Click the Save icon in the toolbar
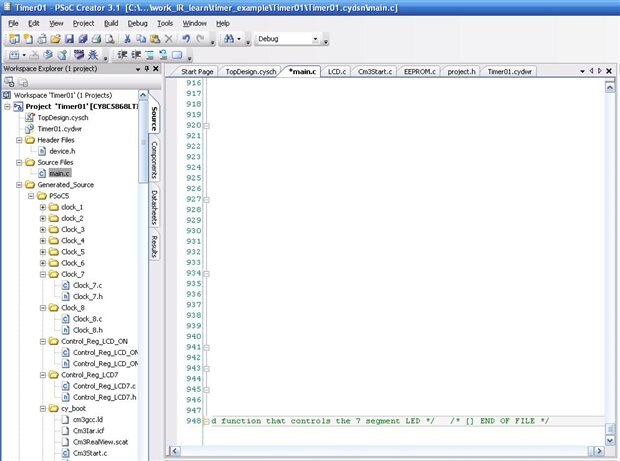This screenshot has width=620, height=461. pyautogui.click(x=69, y=39)
